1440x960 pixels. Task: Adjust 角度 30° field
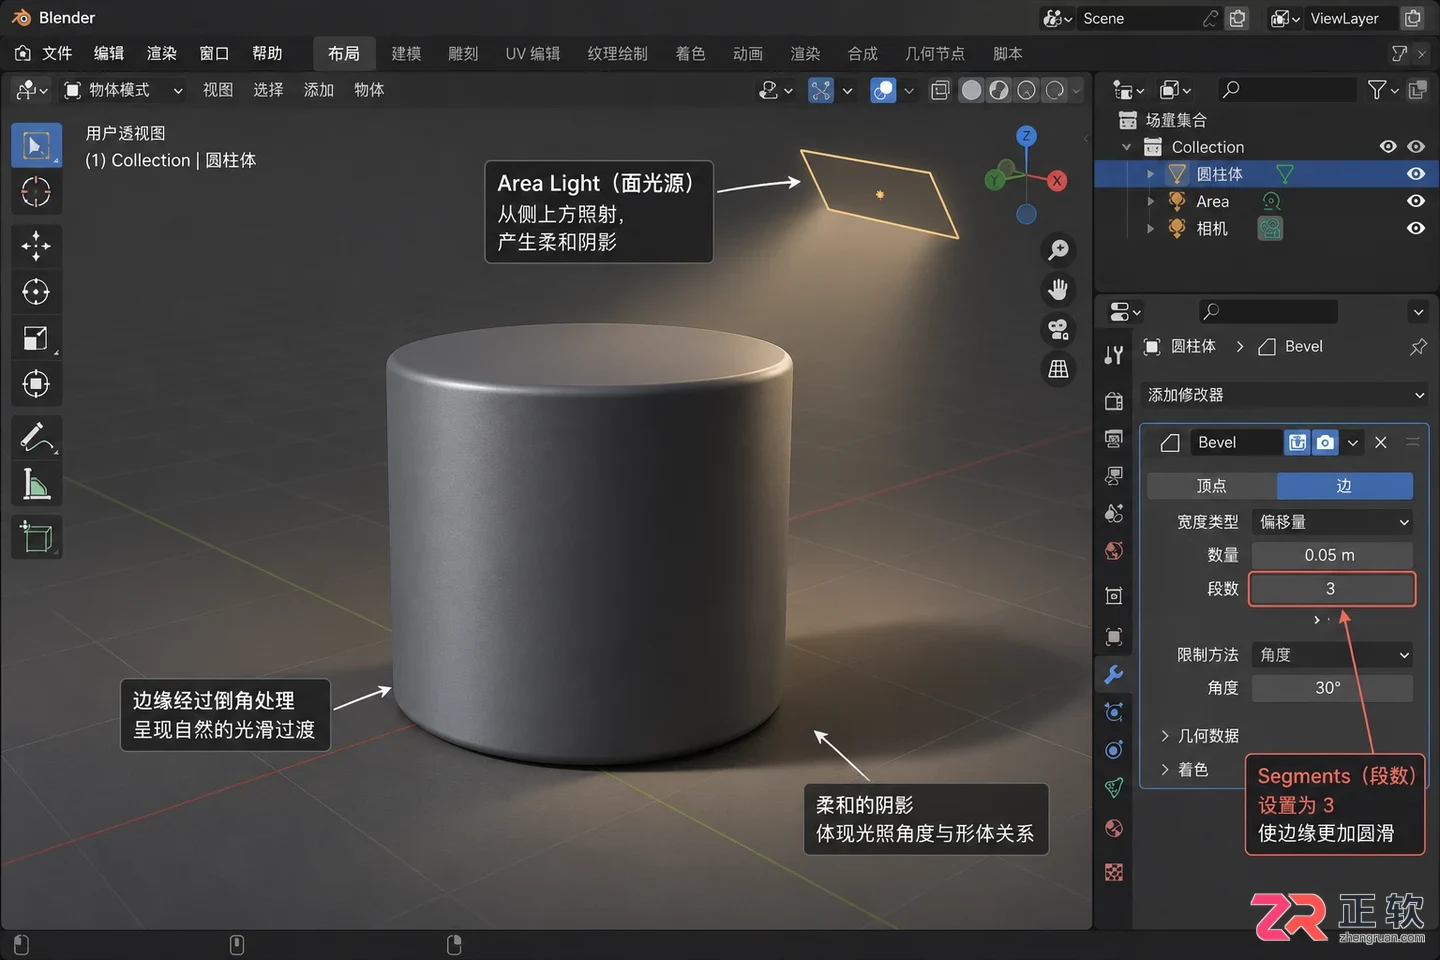point(1333,688)
